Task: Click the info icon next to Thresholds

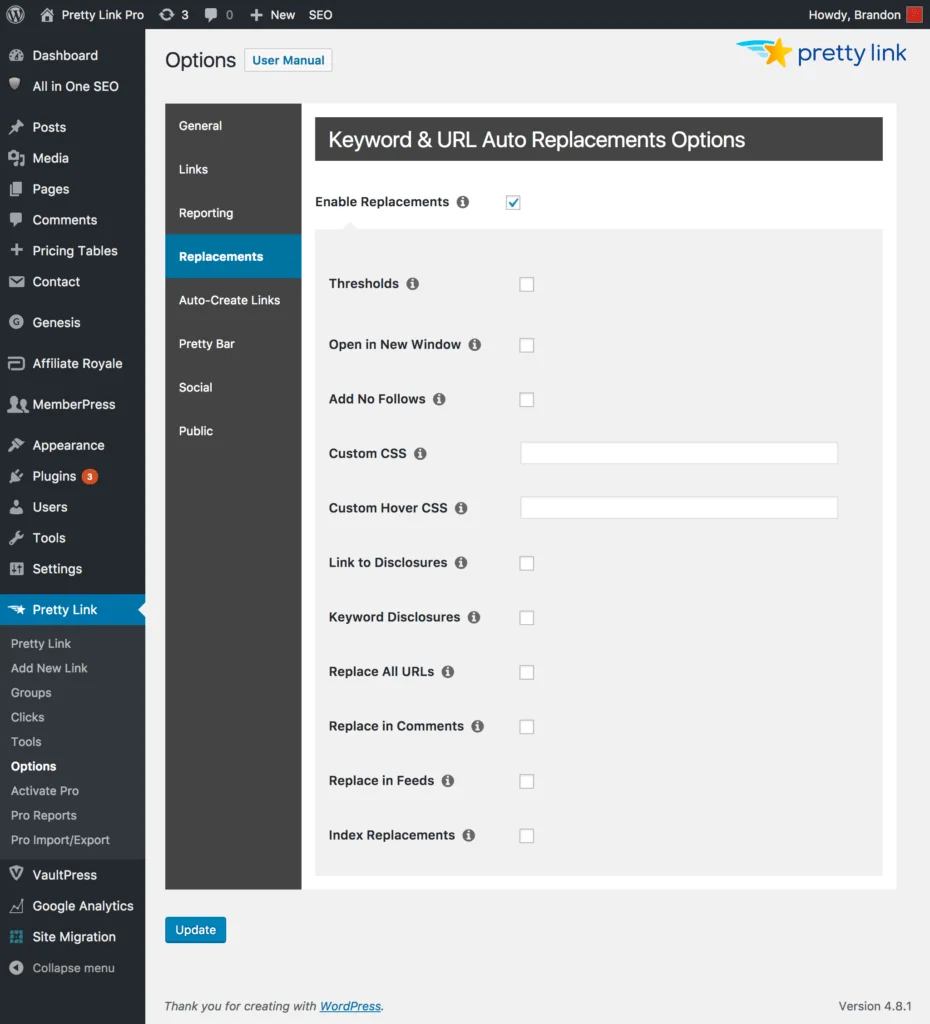Action: pos(413,283)
